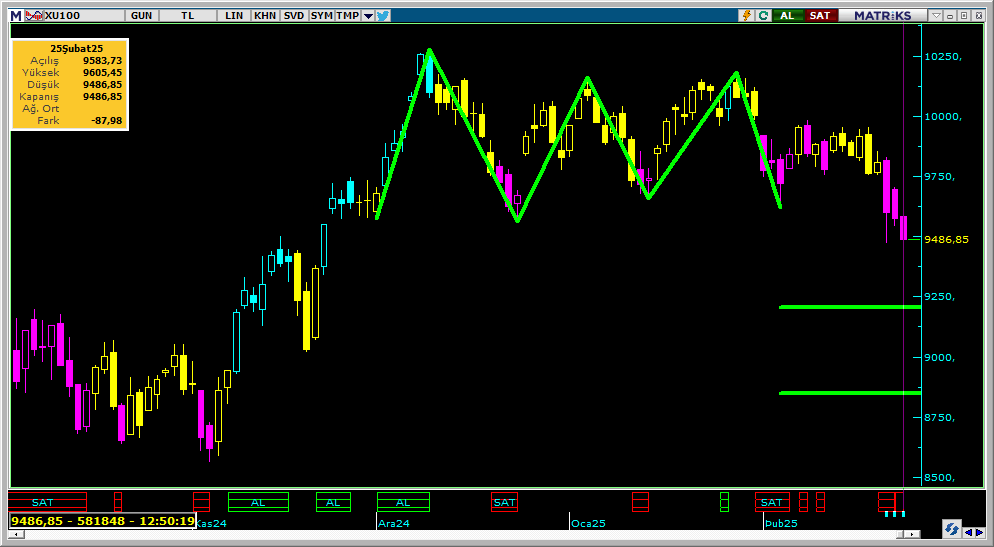Click the MATRIKS brand button
The height and width of the screenshot is (547, 994).
882,15
